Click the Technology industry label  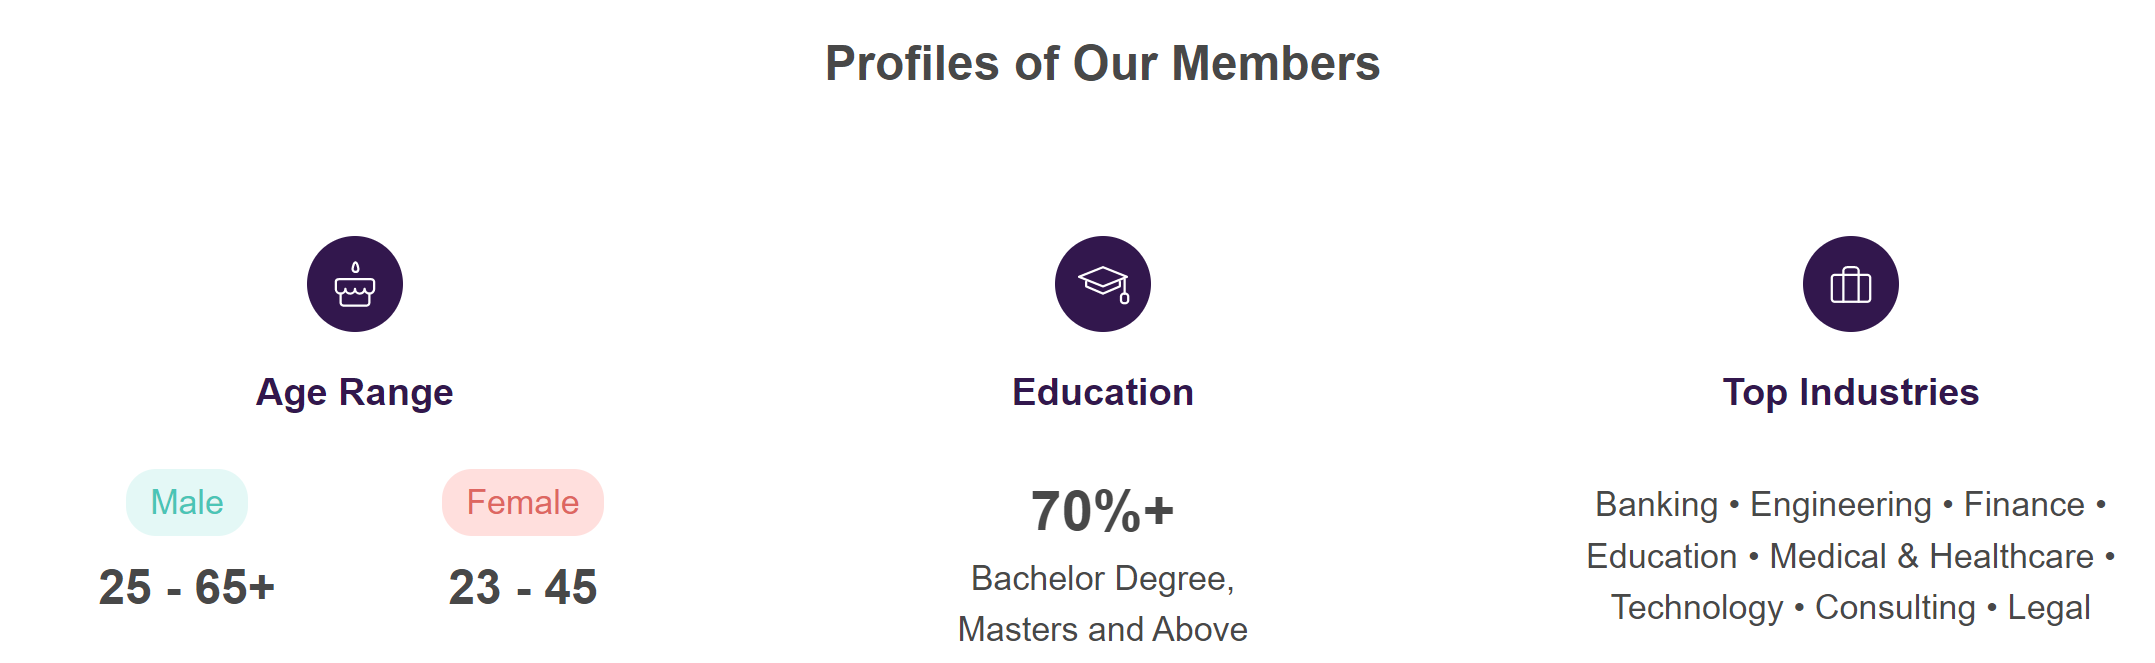tap(1697, 608)
